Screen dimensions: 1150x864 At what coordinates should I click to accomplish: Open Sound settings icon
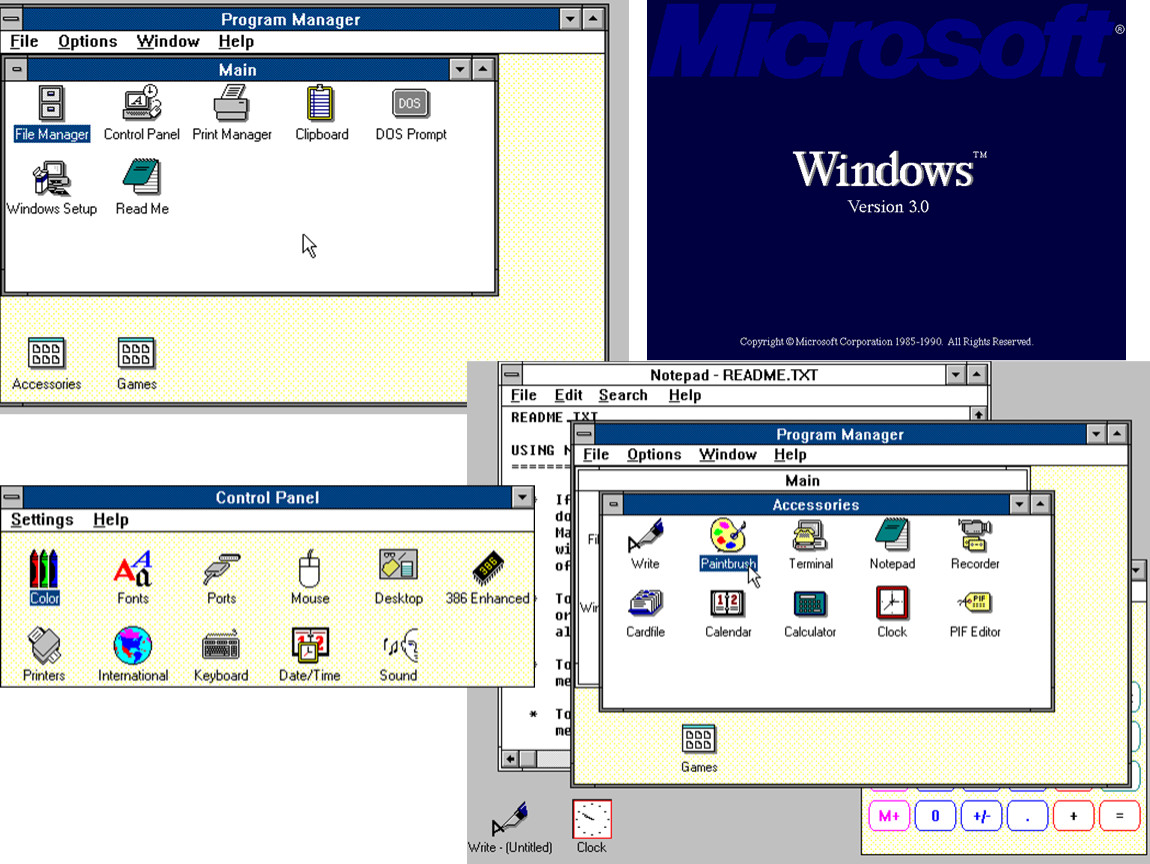tap(398, 654)
